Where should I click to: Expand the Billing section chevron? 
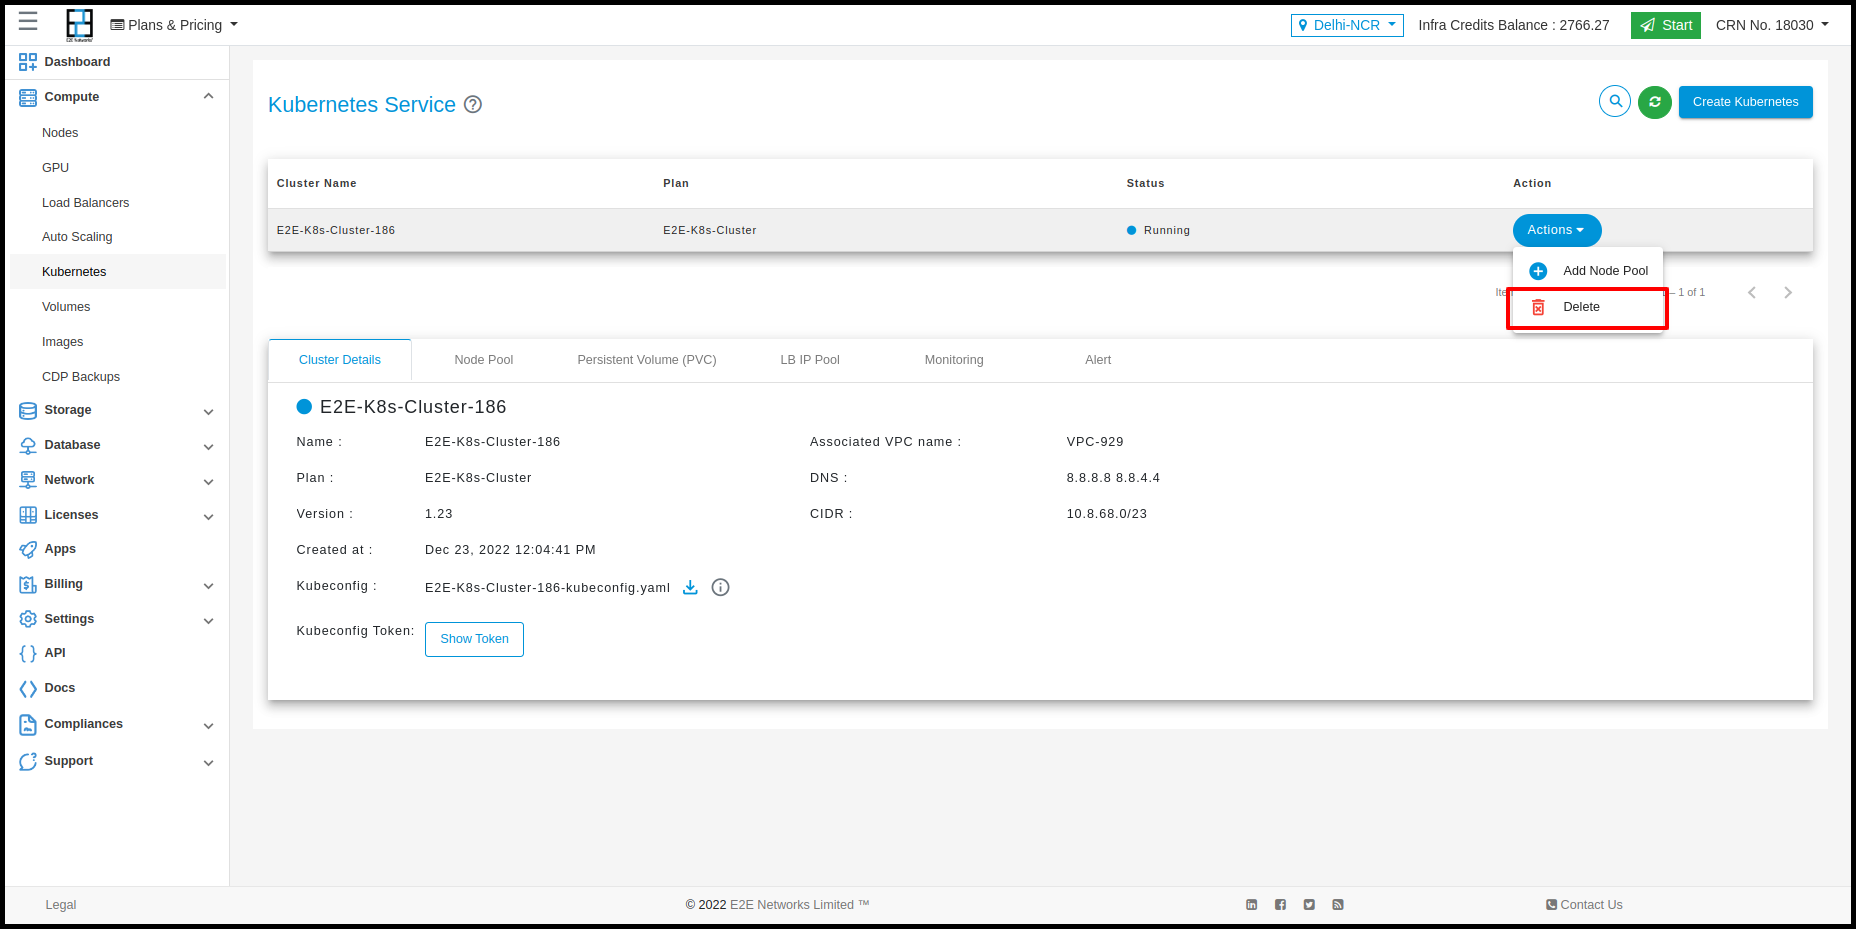208,586
